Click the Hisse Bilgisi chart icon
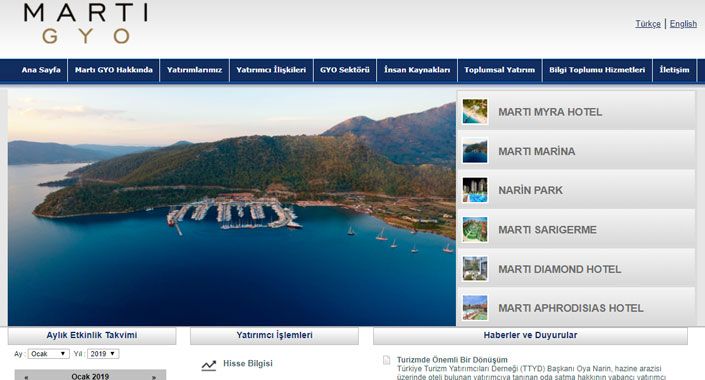The width and height of the screenshot is (705, 380). 209,365
